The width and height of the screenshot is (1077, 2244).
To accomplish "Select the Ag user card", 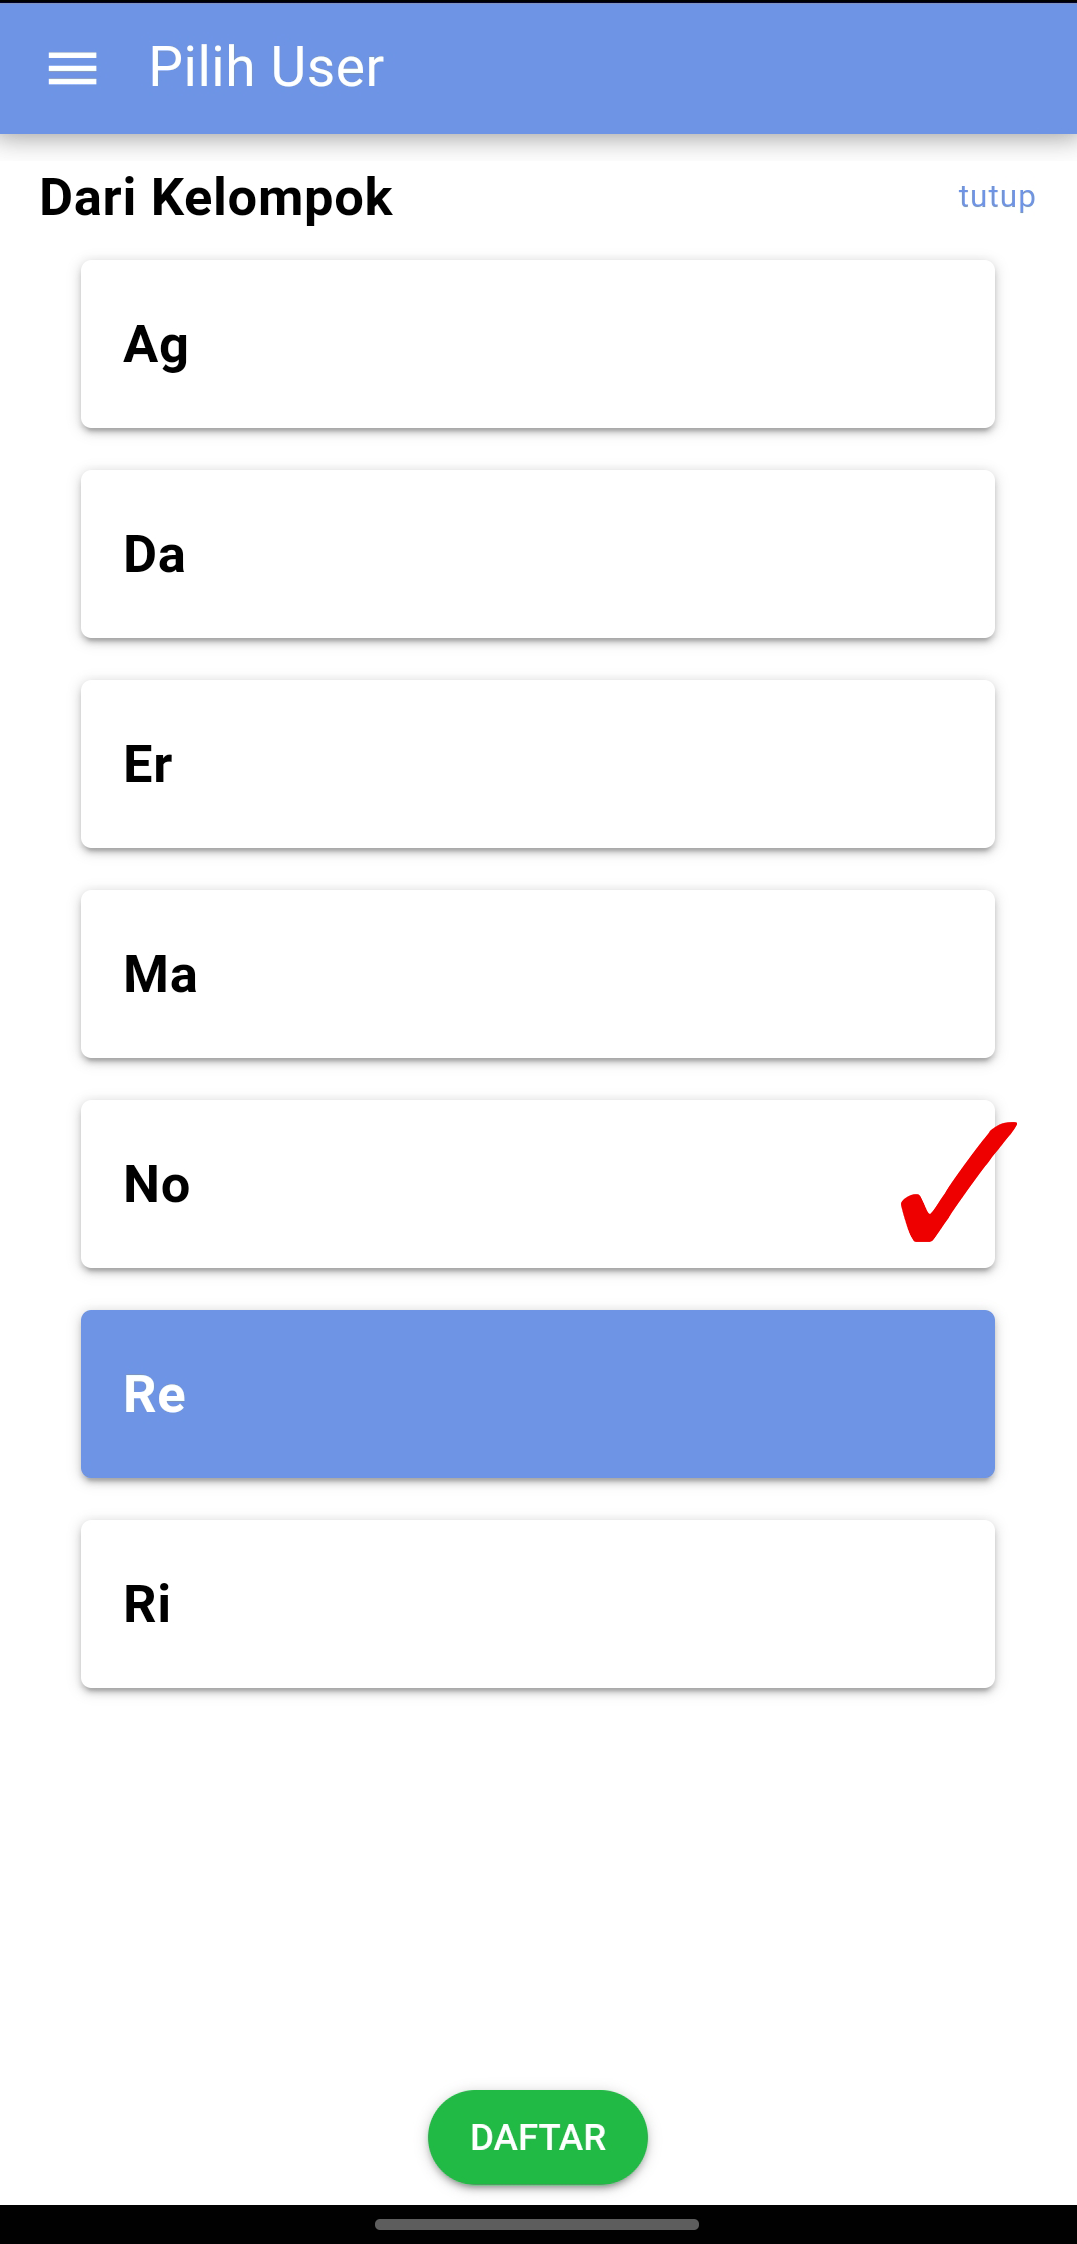I will [x=538, y=344].
